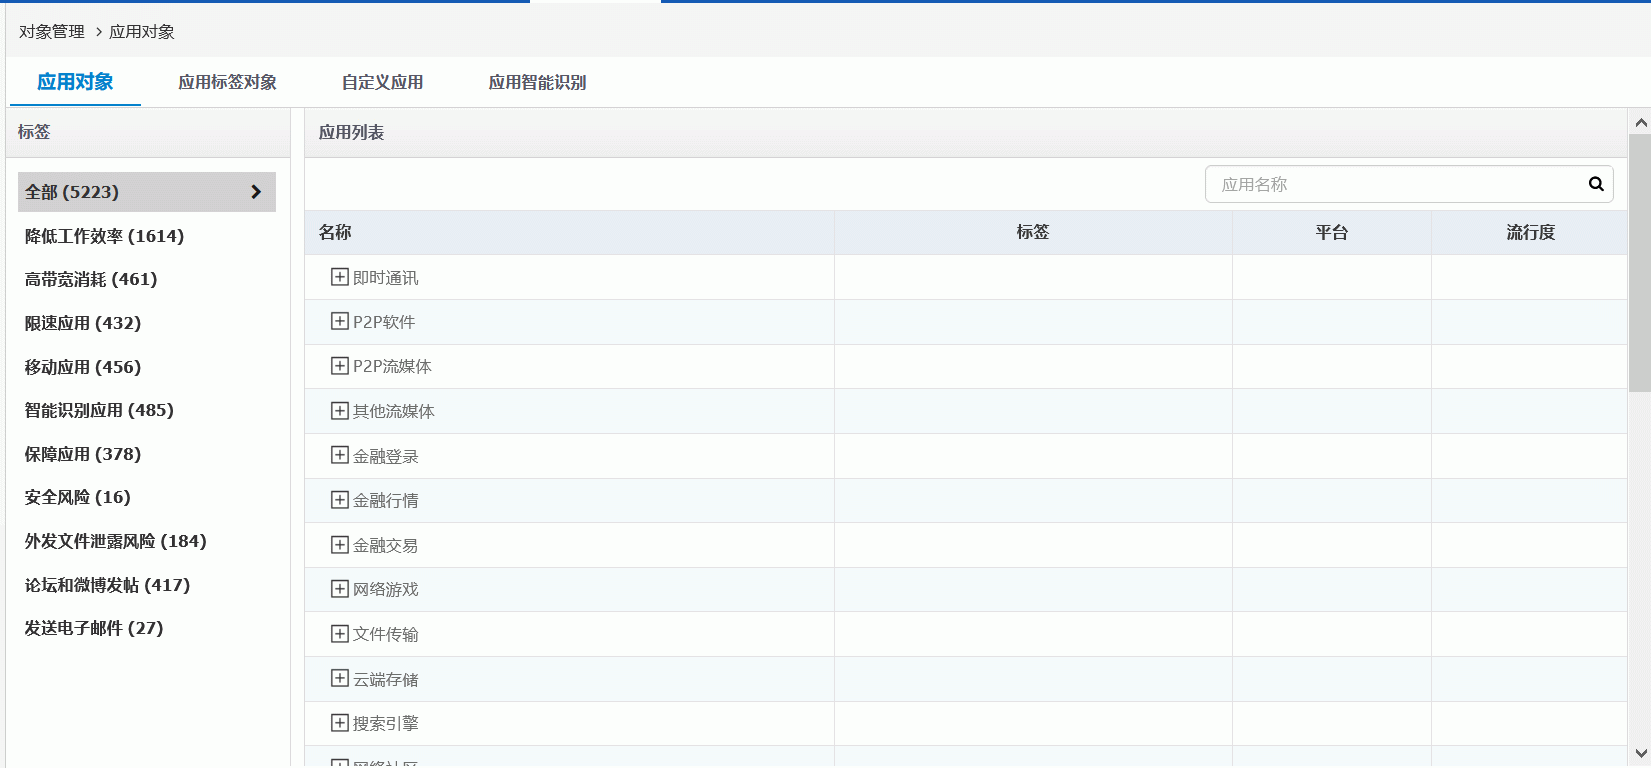1651x768 pixels.
Task: Expand the 即时通讯 category
Action: (340, 277)
